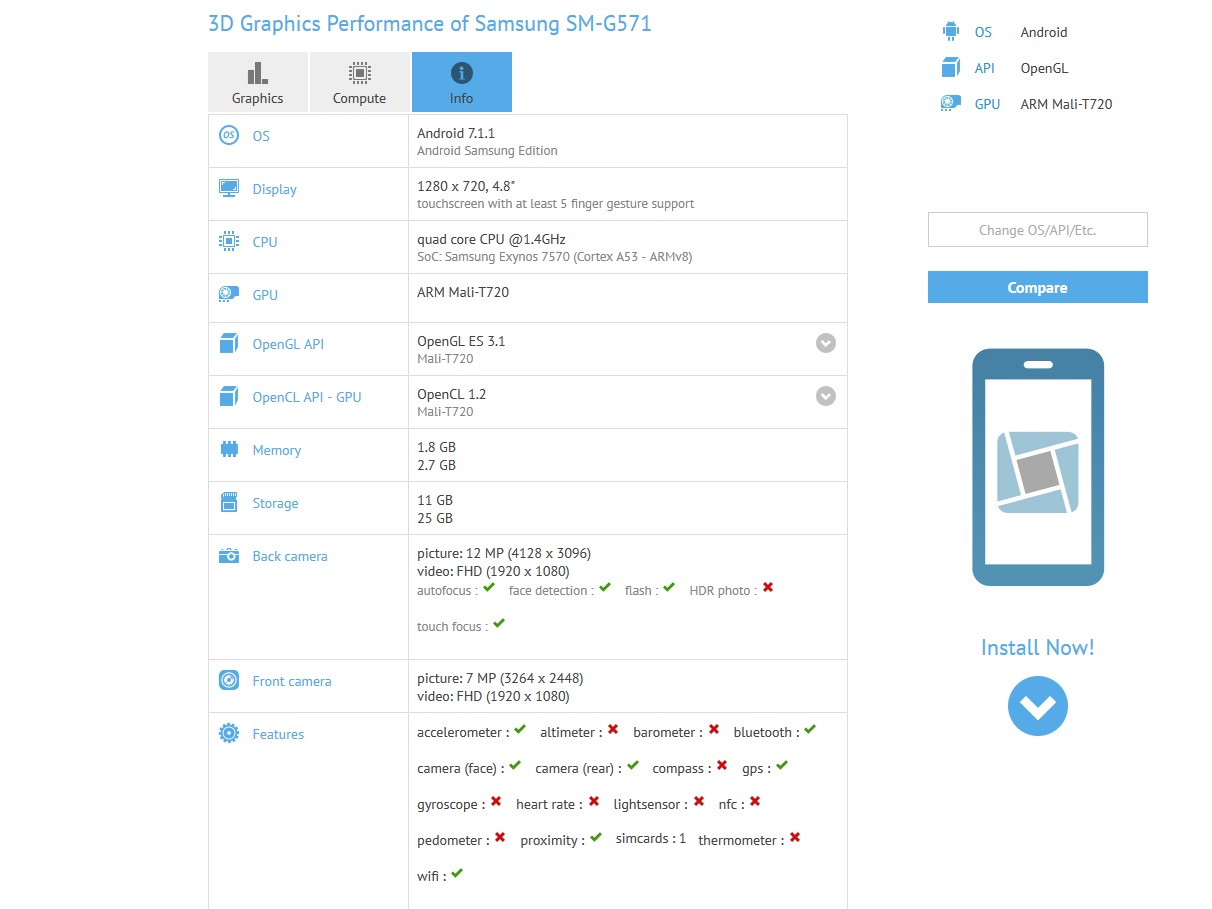Click 'picture: 7 MP (3264 x 2448)' text
The width and height of the screenshot is (1212, 909).
[500, 678]
